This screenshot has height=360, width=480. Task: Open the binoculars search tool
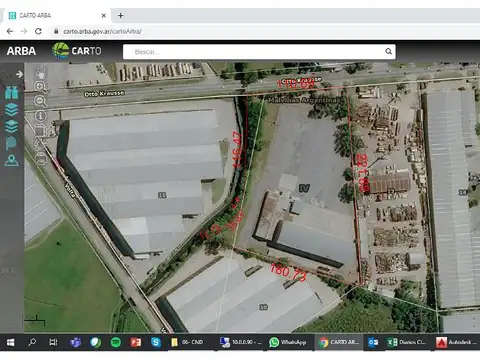12,93
